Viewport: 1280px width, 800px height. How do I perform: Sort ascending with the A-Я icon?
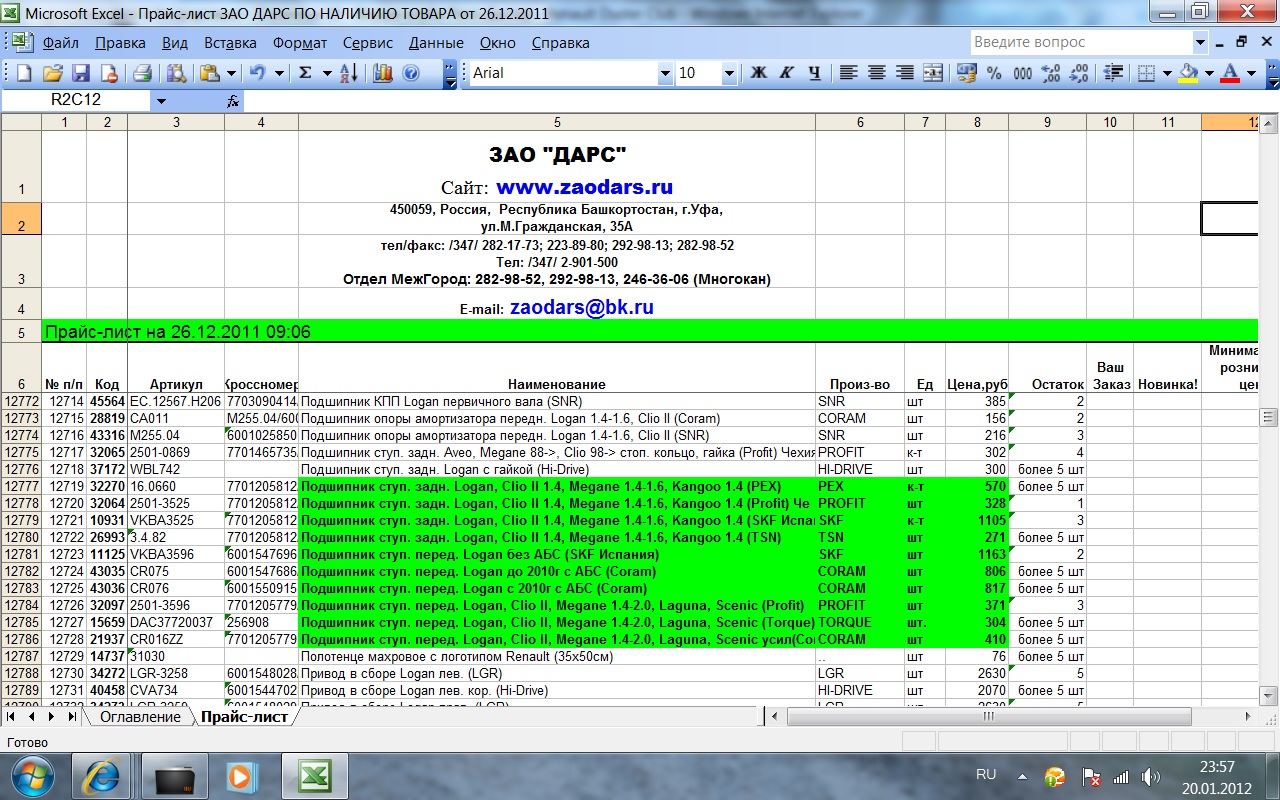coord(349,73)
